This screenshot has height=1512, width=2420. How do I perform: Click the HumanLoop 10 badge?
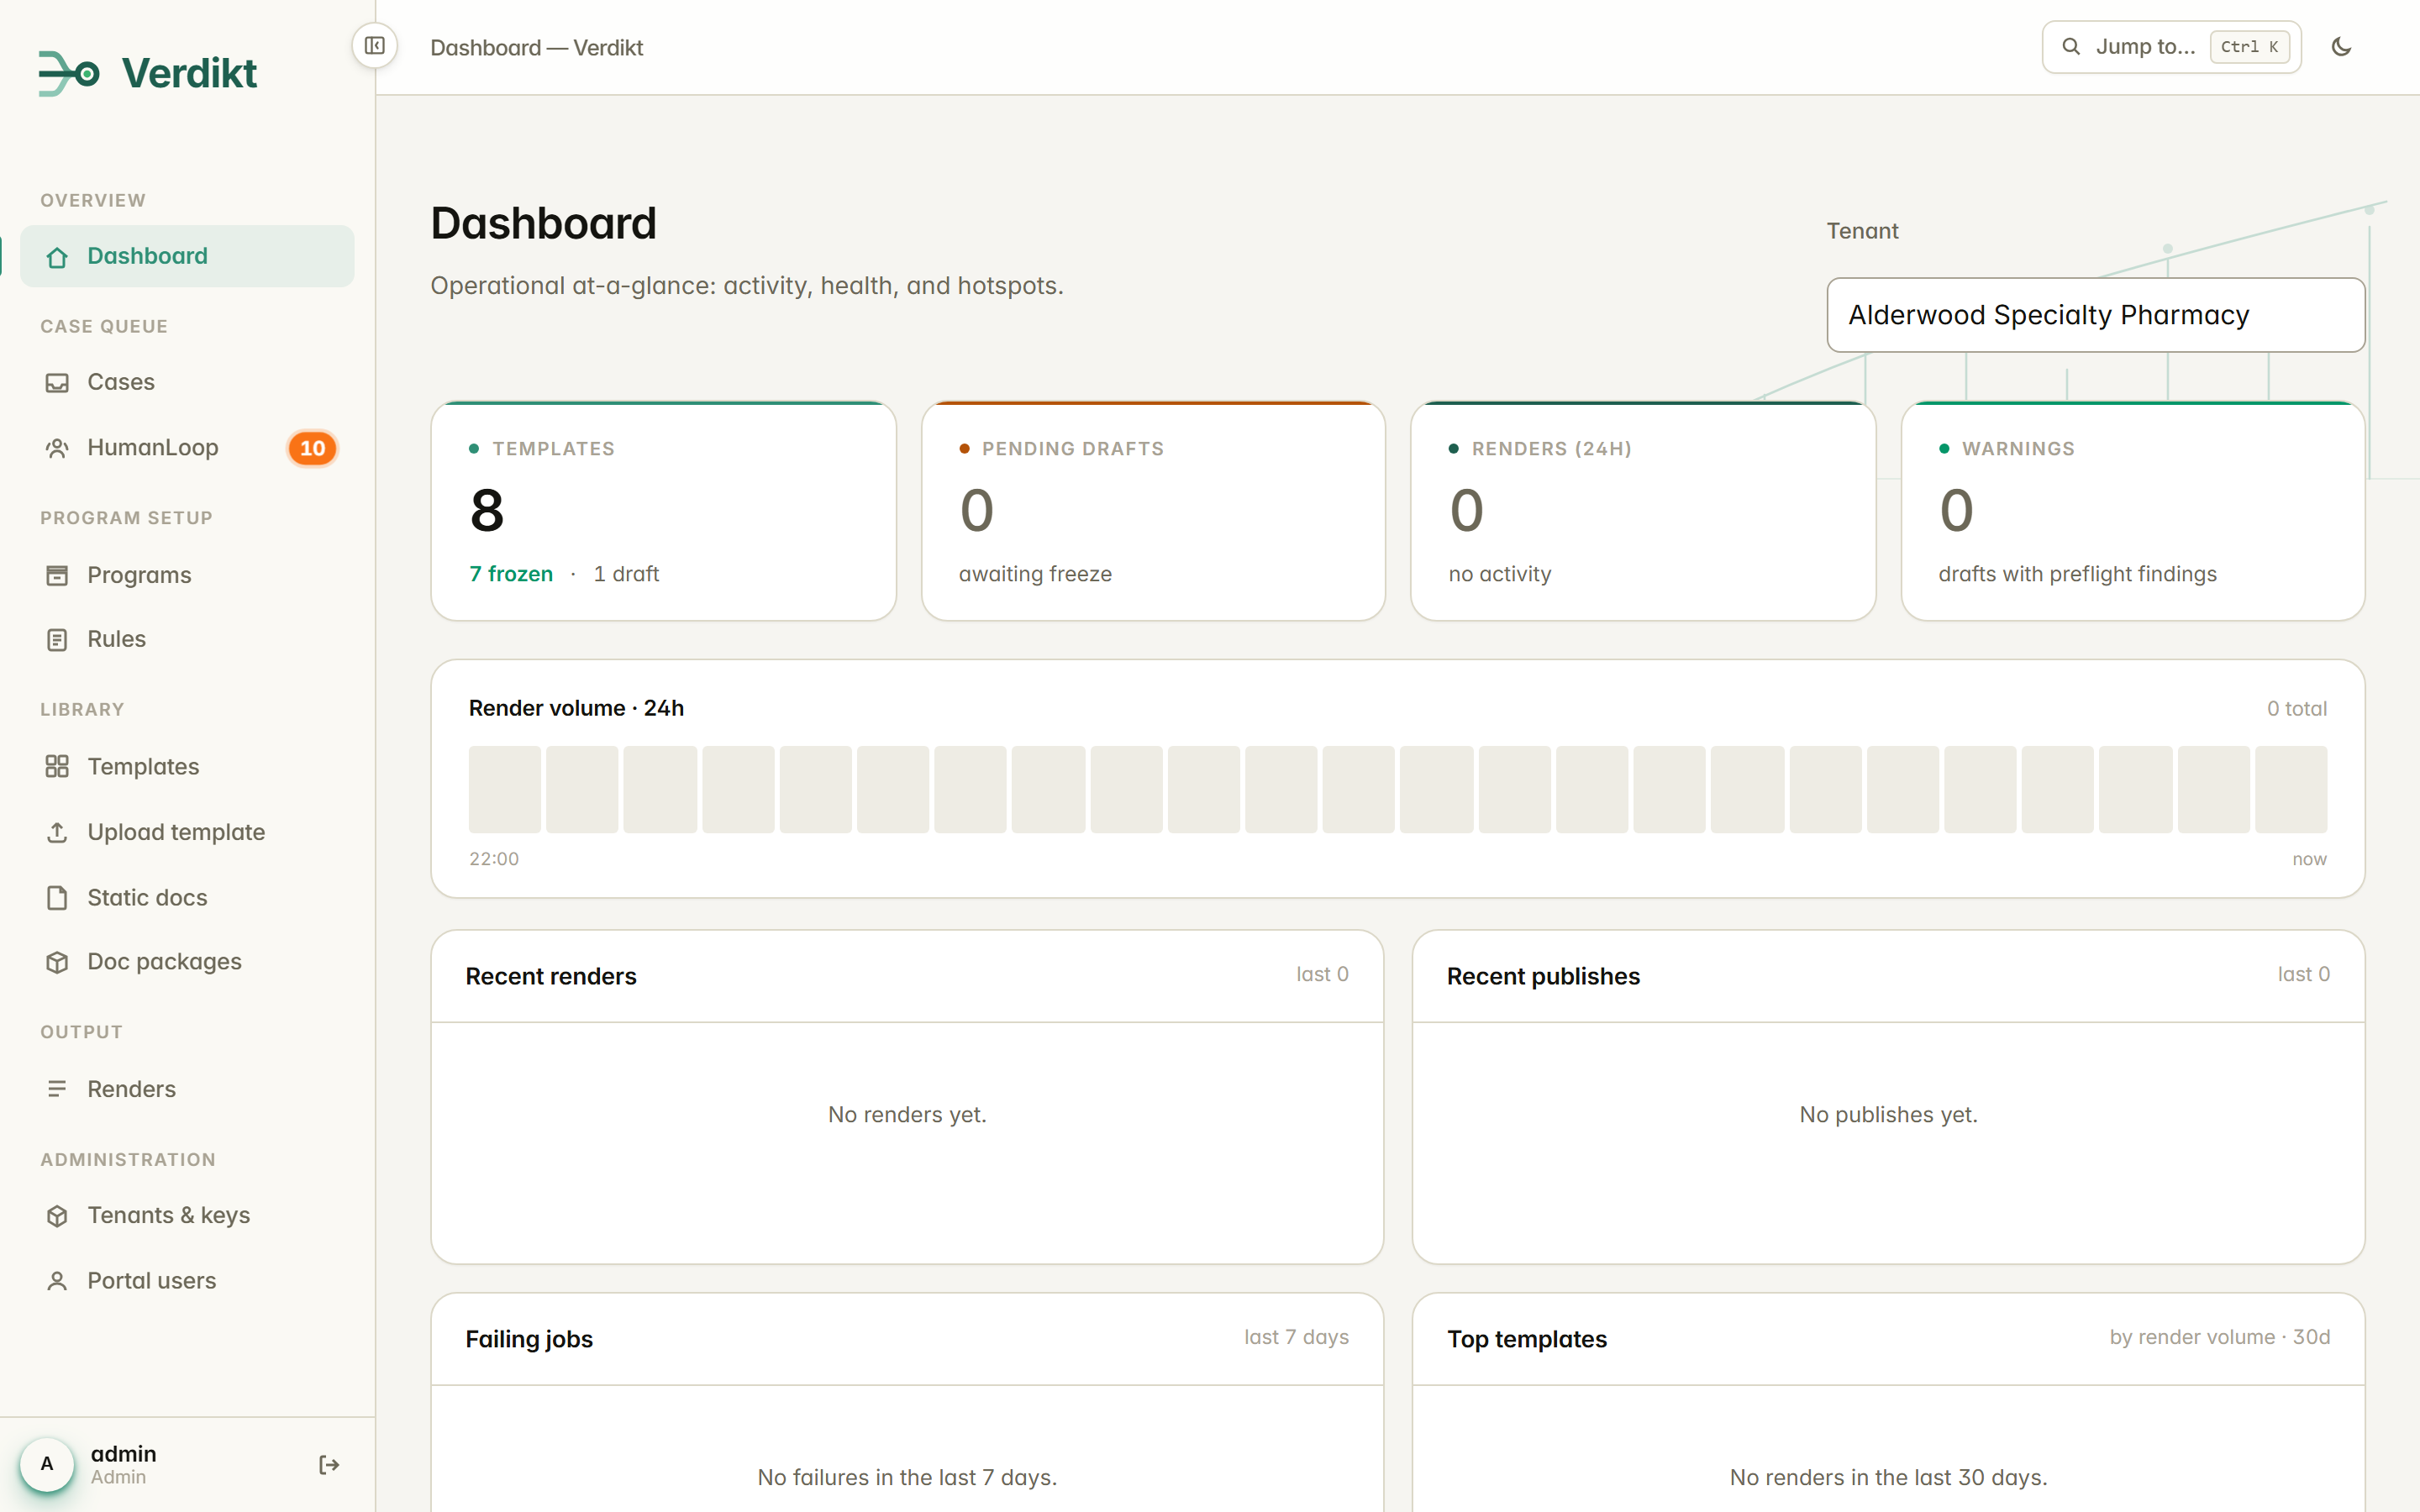313,448
